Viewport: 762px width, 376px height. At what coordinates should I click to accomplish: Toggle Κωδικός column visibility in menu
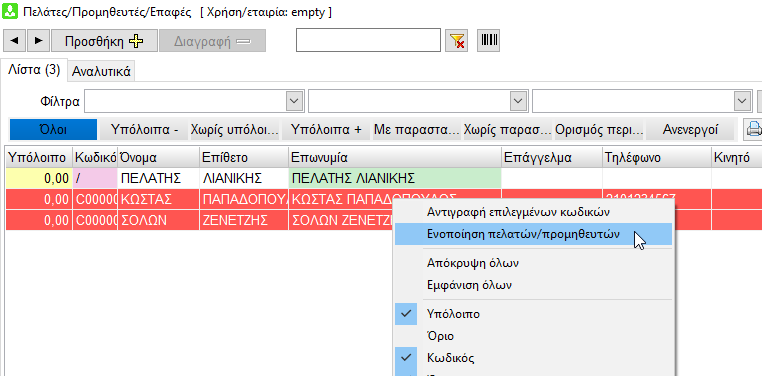[533, 359]
